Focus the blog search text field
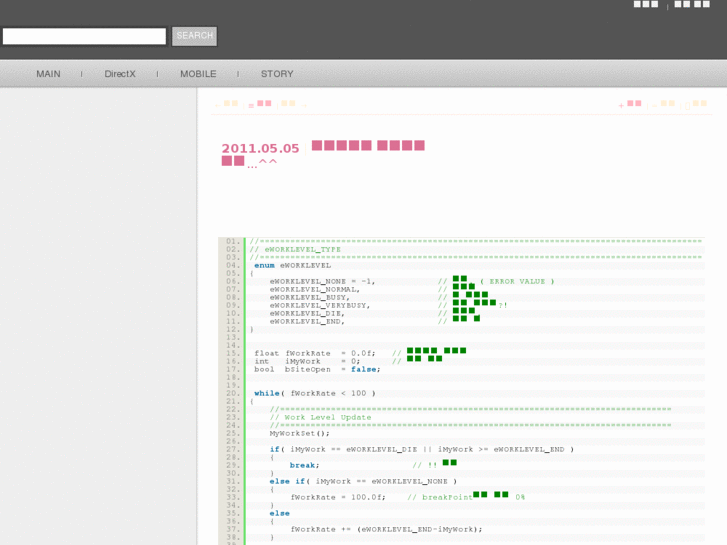Screen dimensions: 727x545 coord(84,36)
